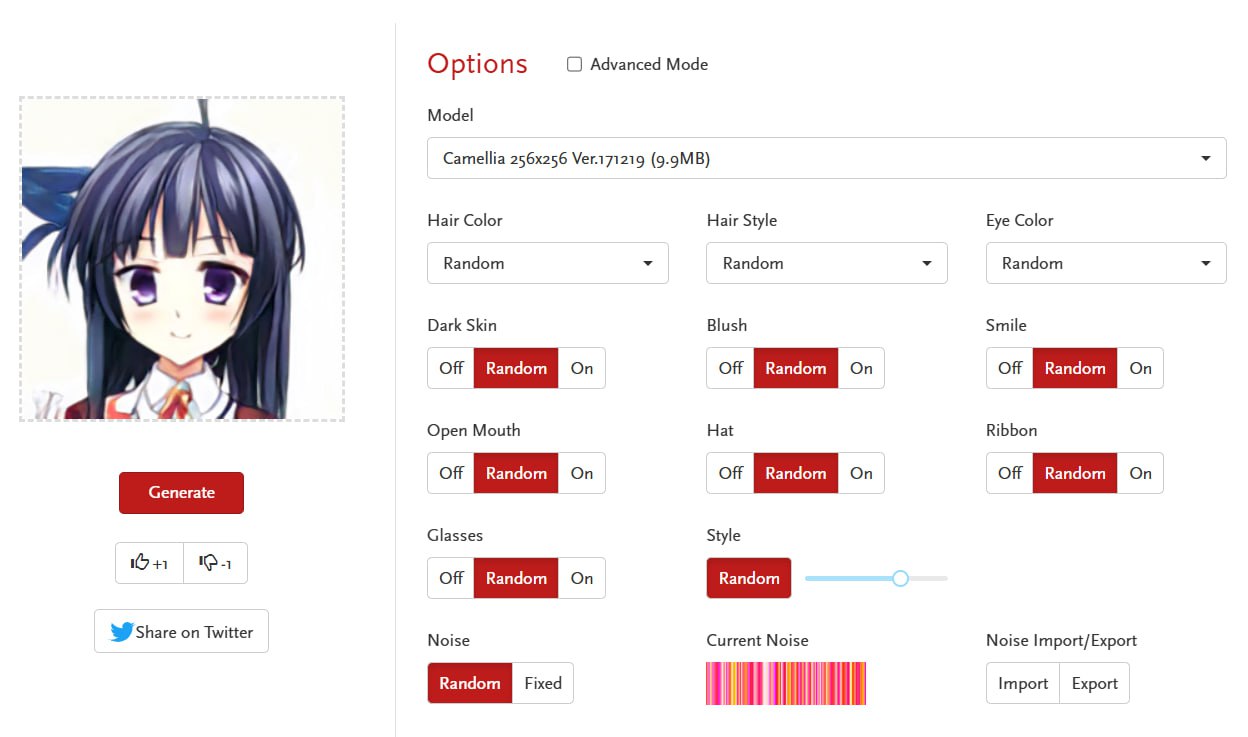Click the Noise Export button
This screenshot has height=737, width=1248.
[1094, 683]
